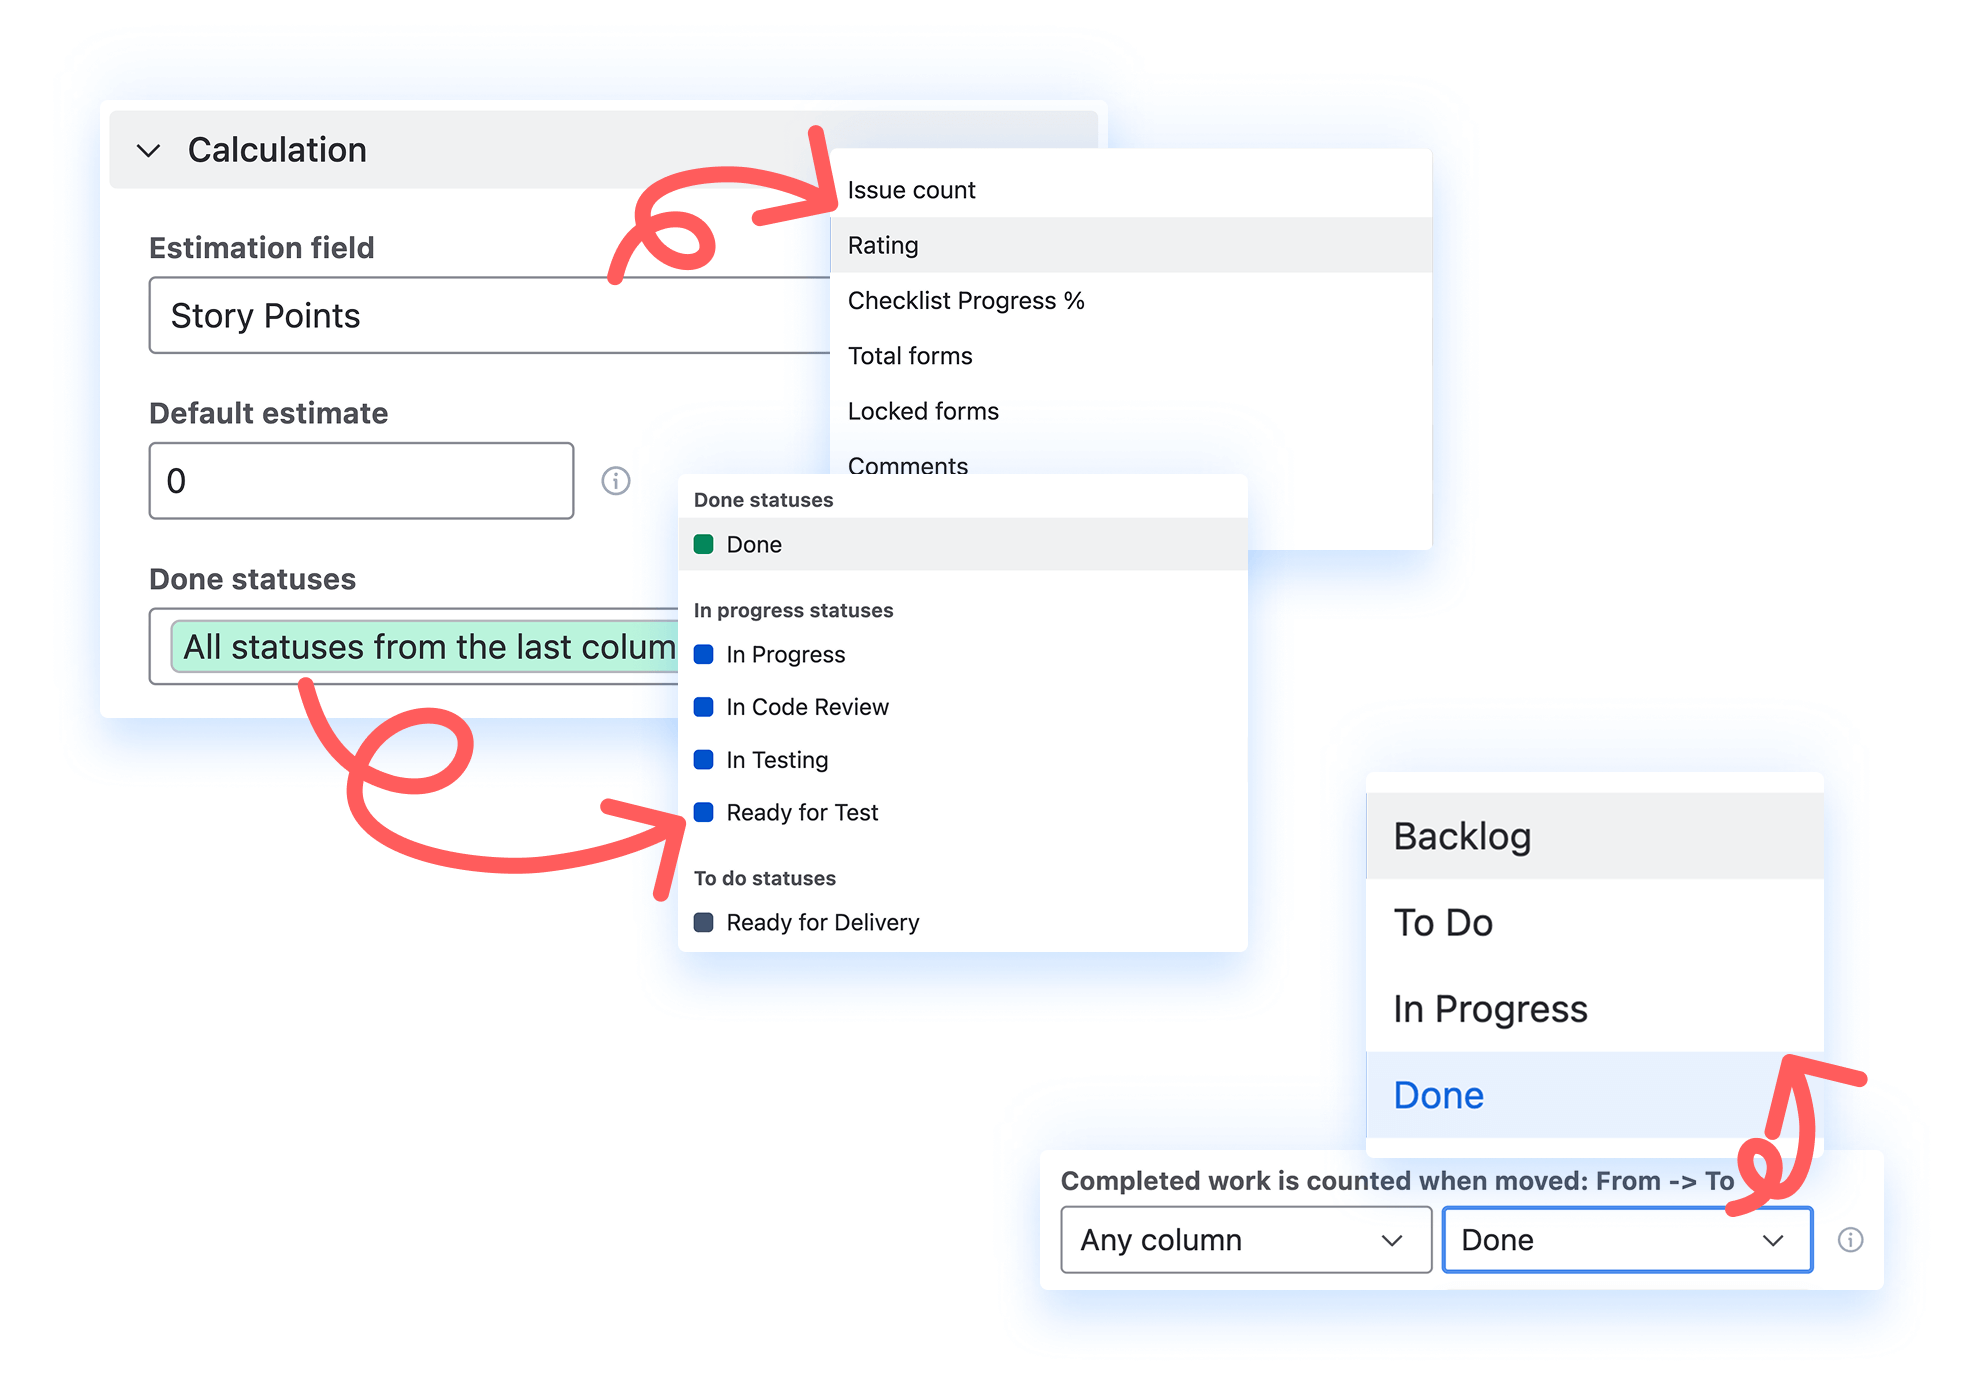The image size is (1984, 1388).
Task: Collapse the Calculation section chevron
Action: 149,151
